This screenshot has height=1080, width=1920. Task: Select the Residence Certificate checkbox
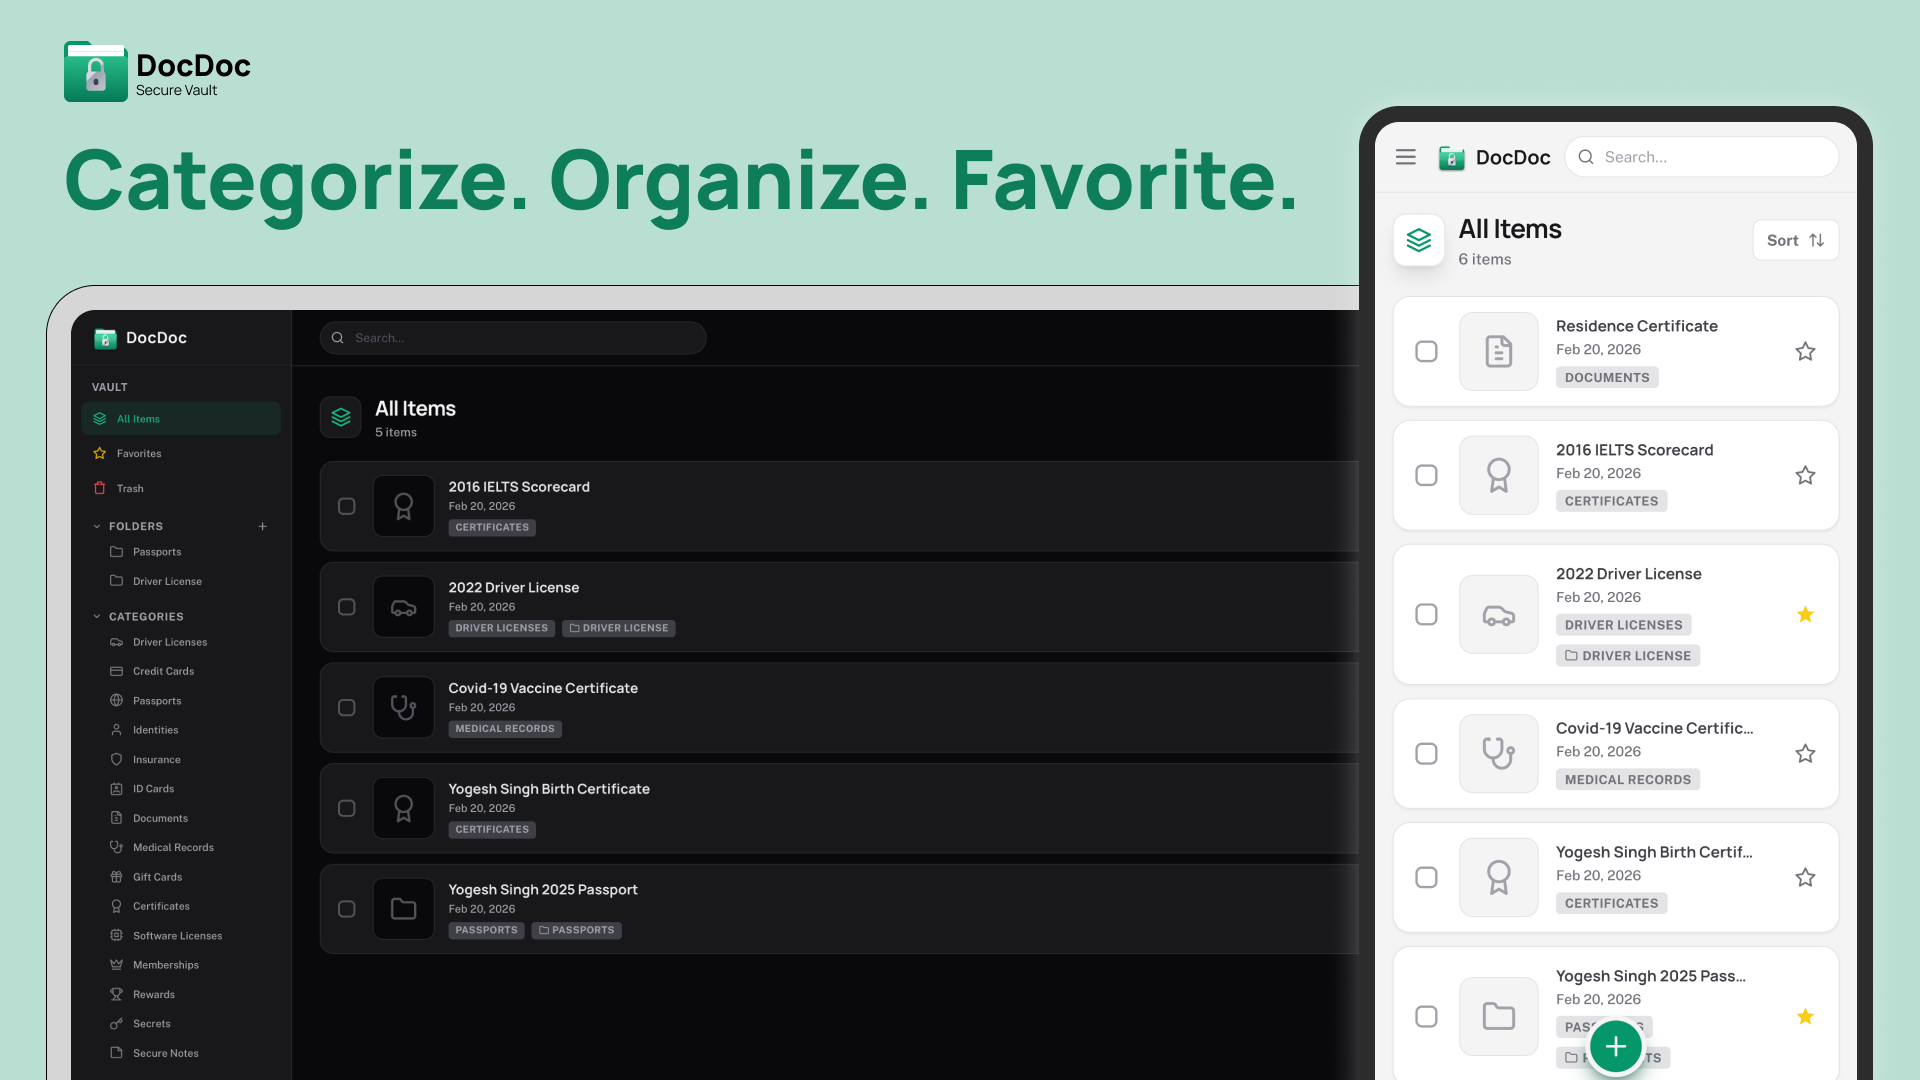point(1426,351)
